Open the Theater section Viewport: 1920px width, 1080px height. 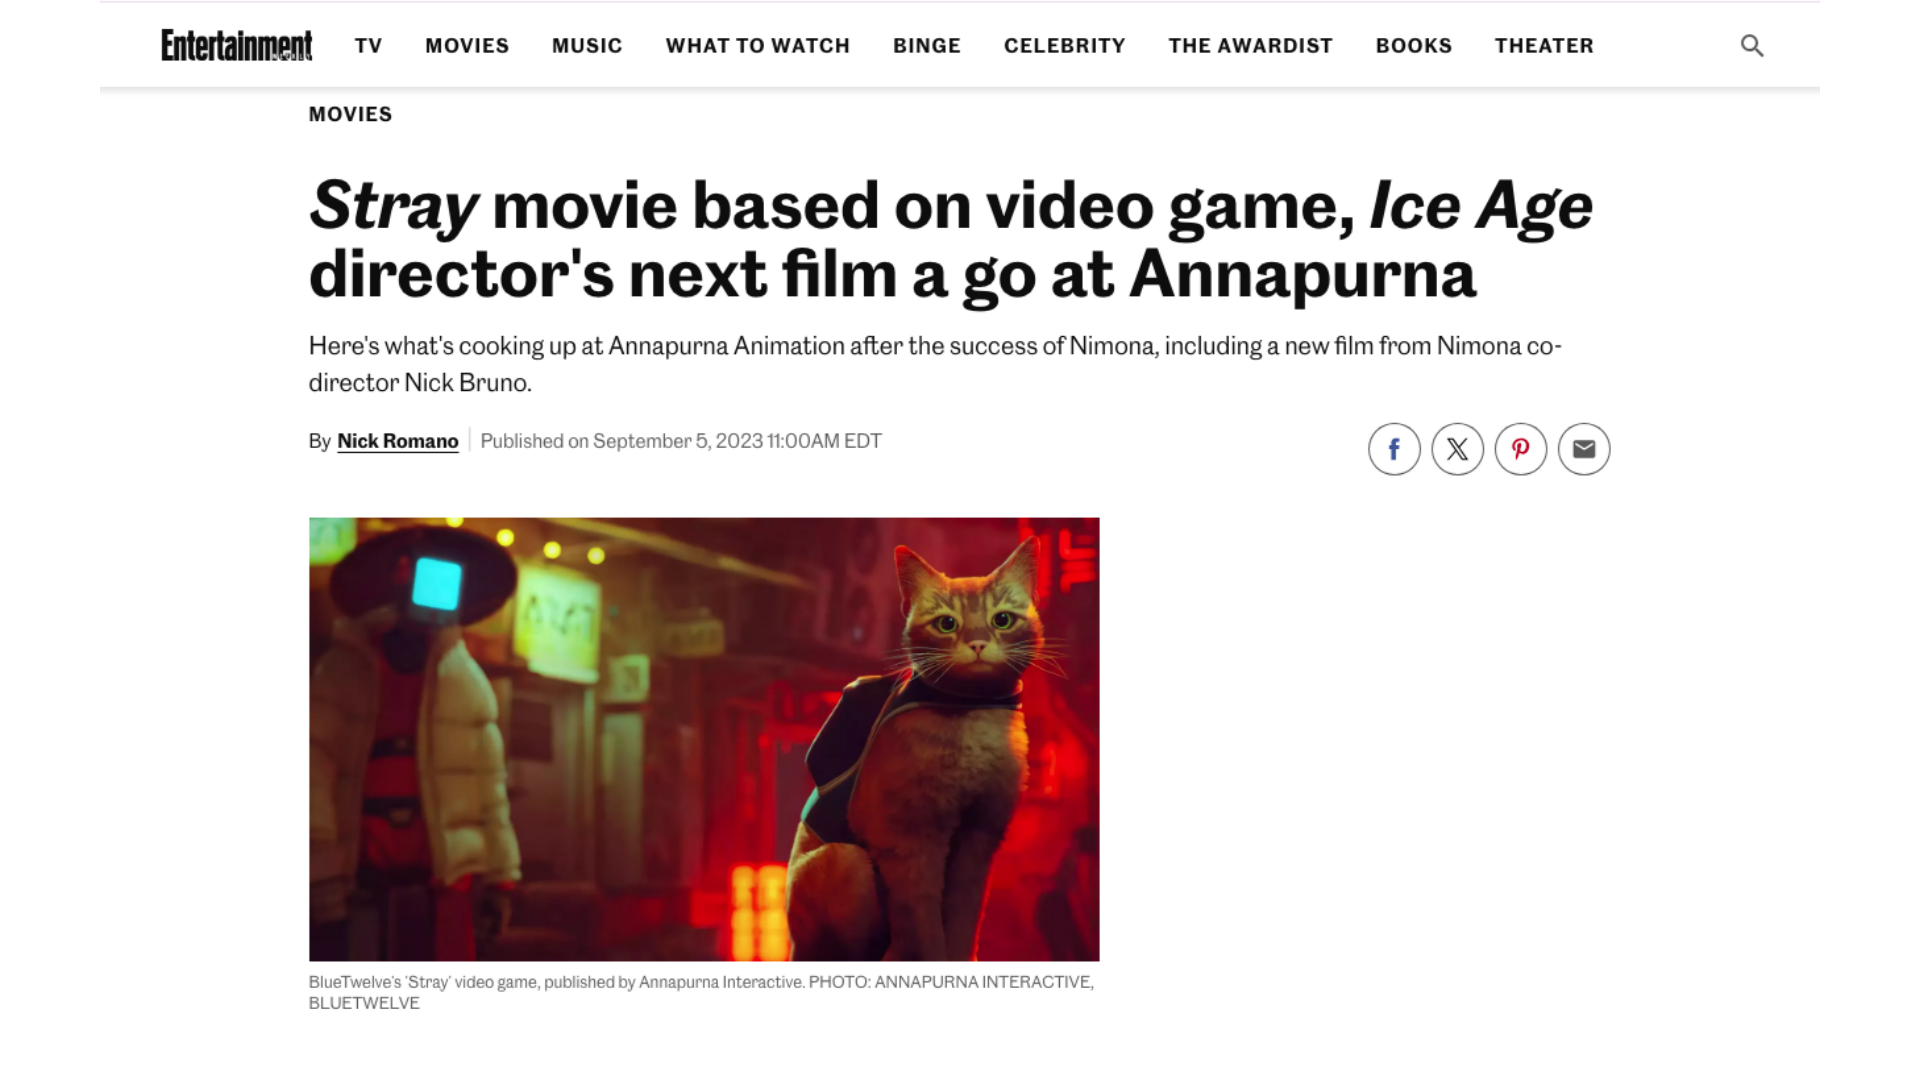(x=1544, y=46)
